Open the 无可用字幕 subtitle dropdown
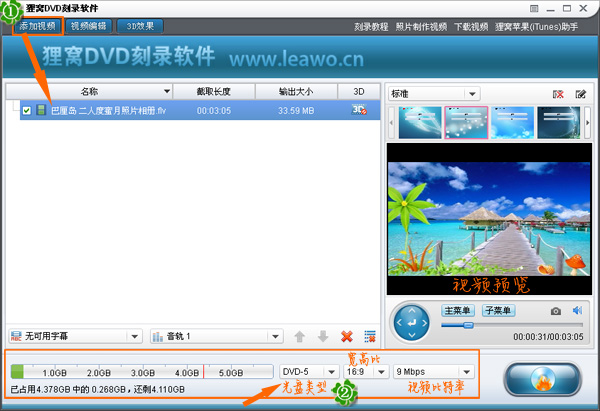This screenshot has width=600, height=411. 75,336
